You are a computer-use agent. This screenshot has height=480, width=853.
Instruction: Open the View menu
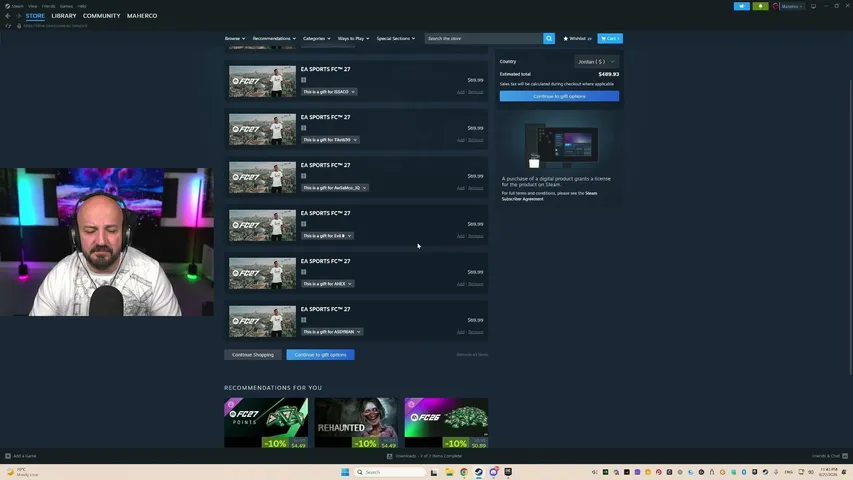click(33, 6)
